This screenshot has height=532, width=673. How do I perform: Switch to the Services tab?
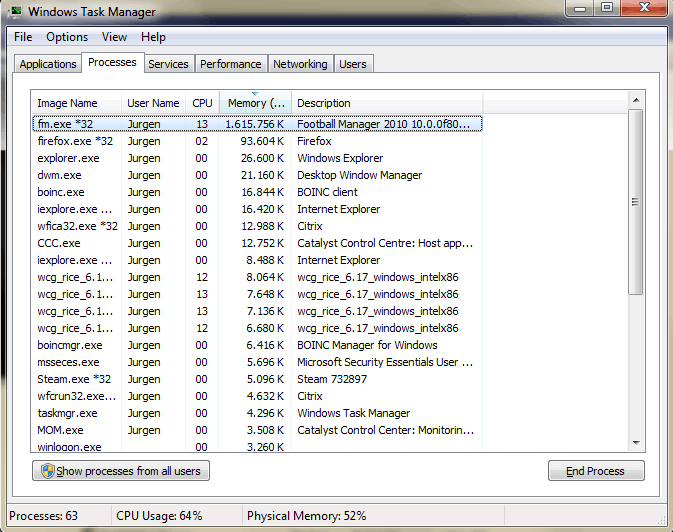click(x=168, y=64)
